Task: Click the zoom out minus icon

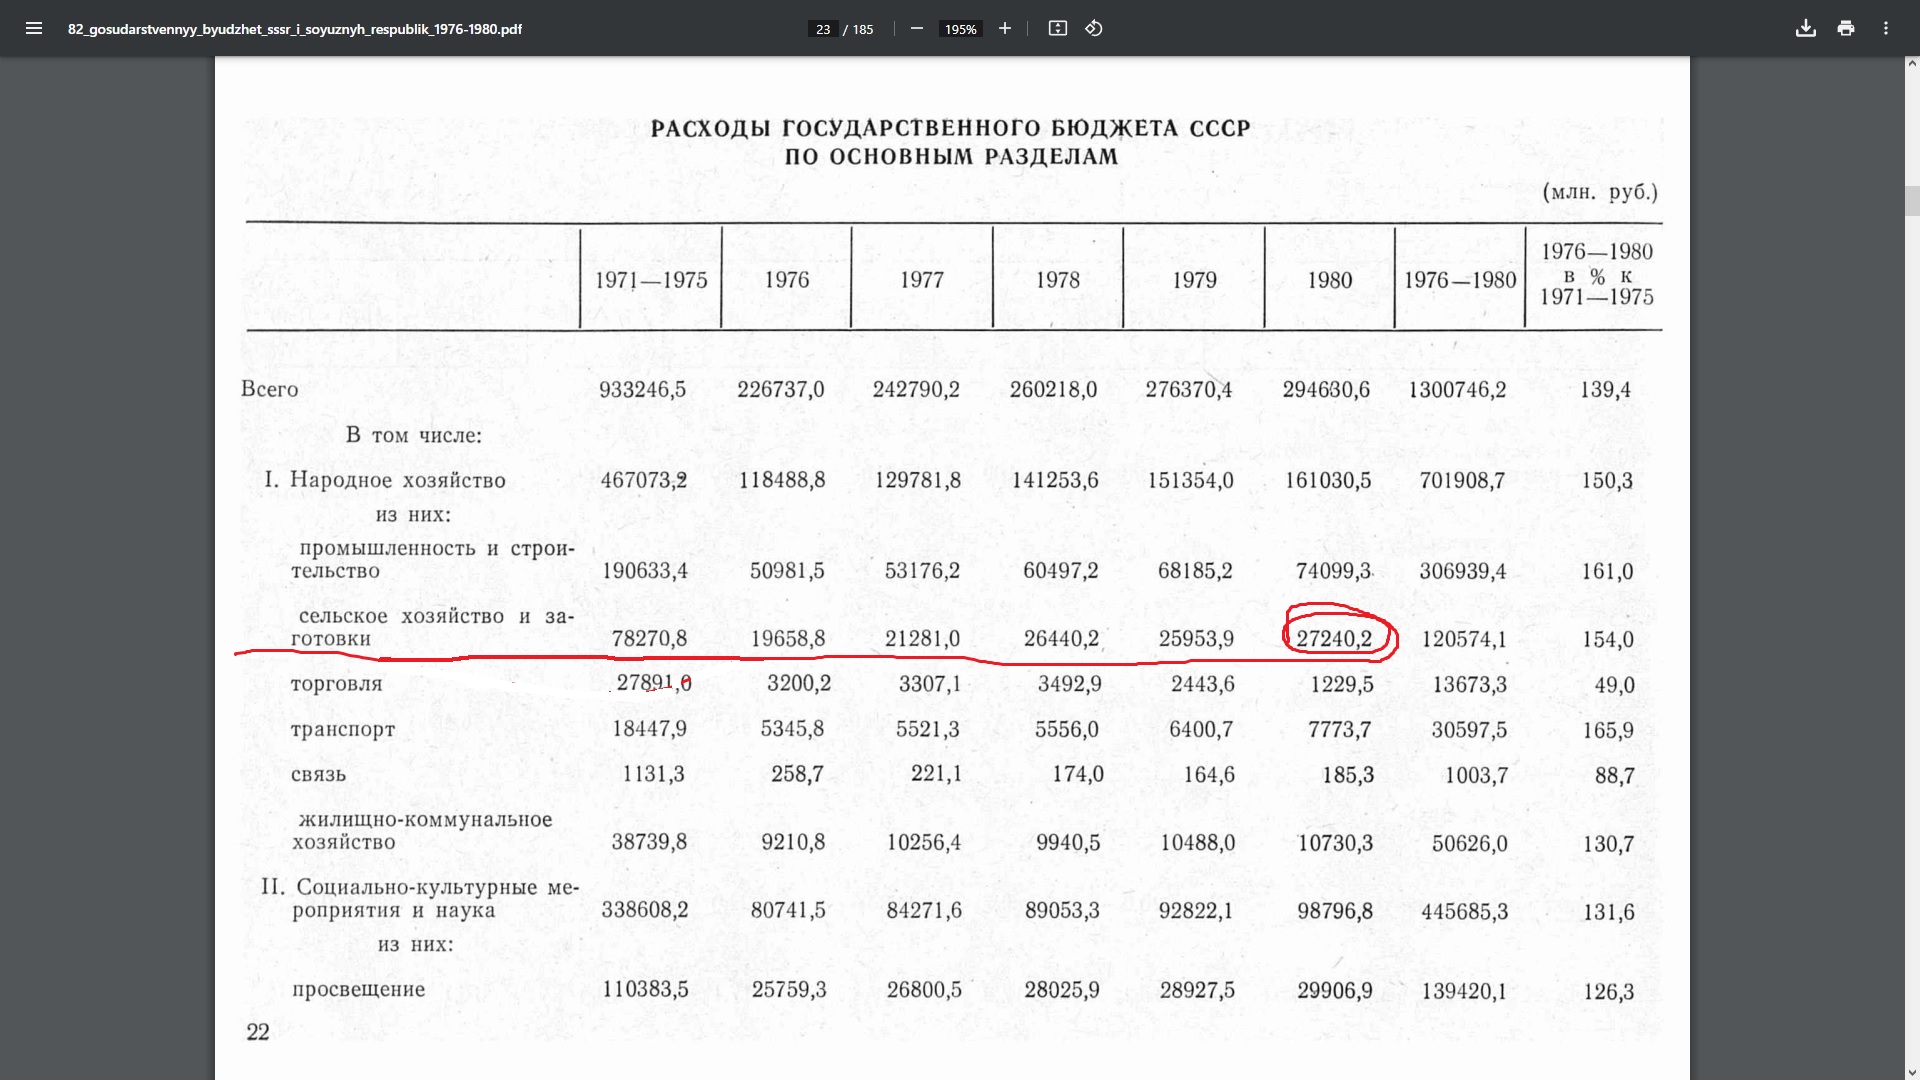Action: tap(916, 28)
